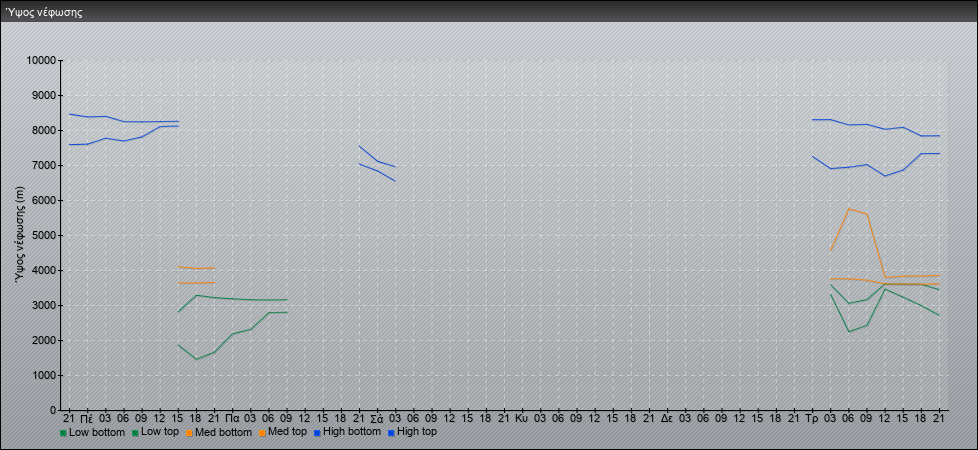Click the Ύψος νέφωσης (m) vertical axis title
The width and height of the screenshot is (978, 450).
(21, 235)
